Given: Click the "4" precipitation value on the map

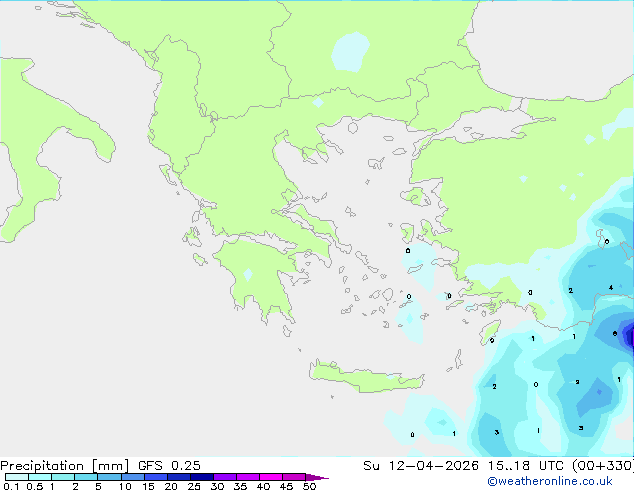Looking at the screenshot, I should point(611,288).
